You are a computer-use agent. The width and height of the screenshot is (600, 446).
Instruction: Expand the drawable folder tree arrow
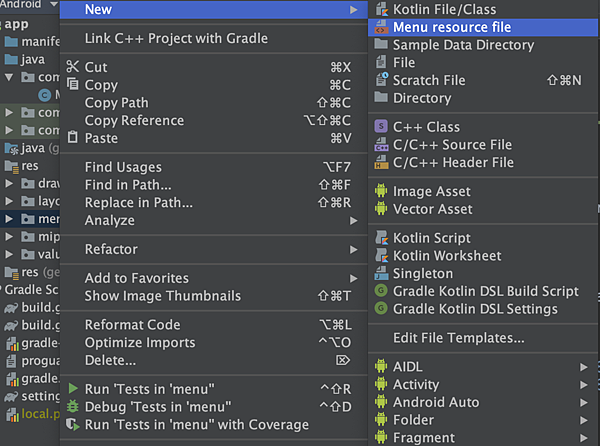coord(9,184)
